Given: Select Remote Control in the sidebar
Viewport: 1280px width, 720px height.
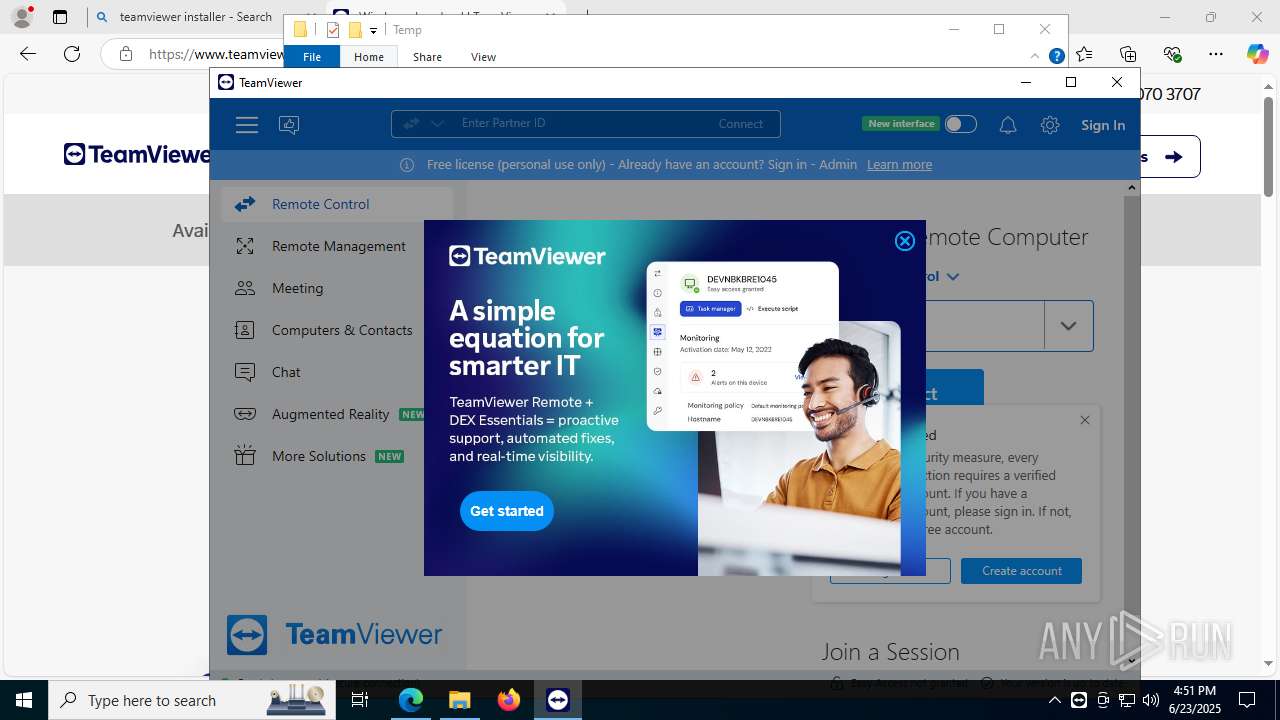Looking at the screenshot, I should 337,204.
